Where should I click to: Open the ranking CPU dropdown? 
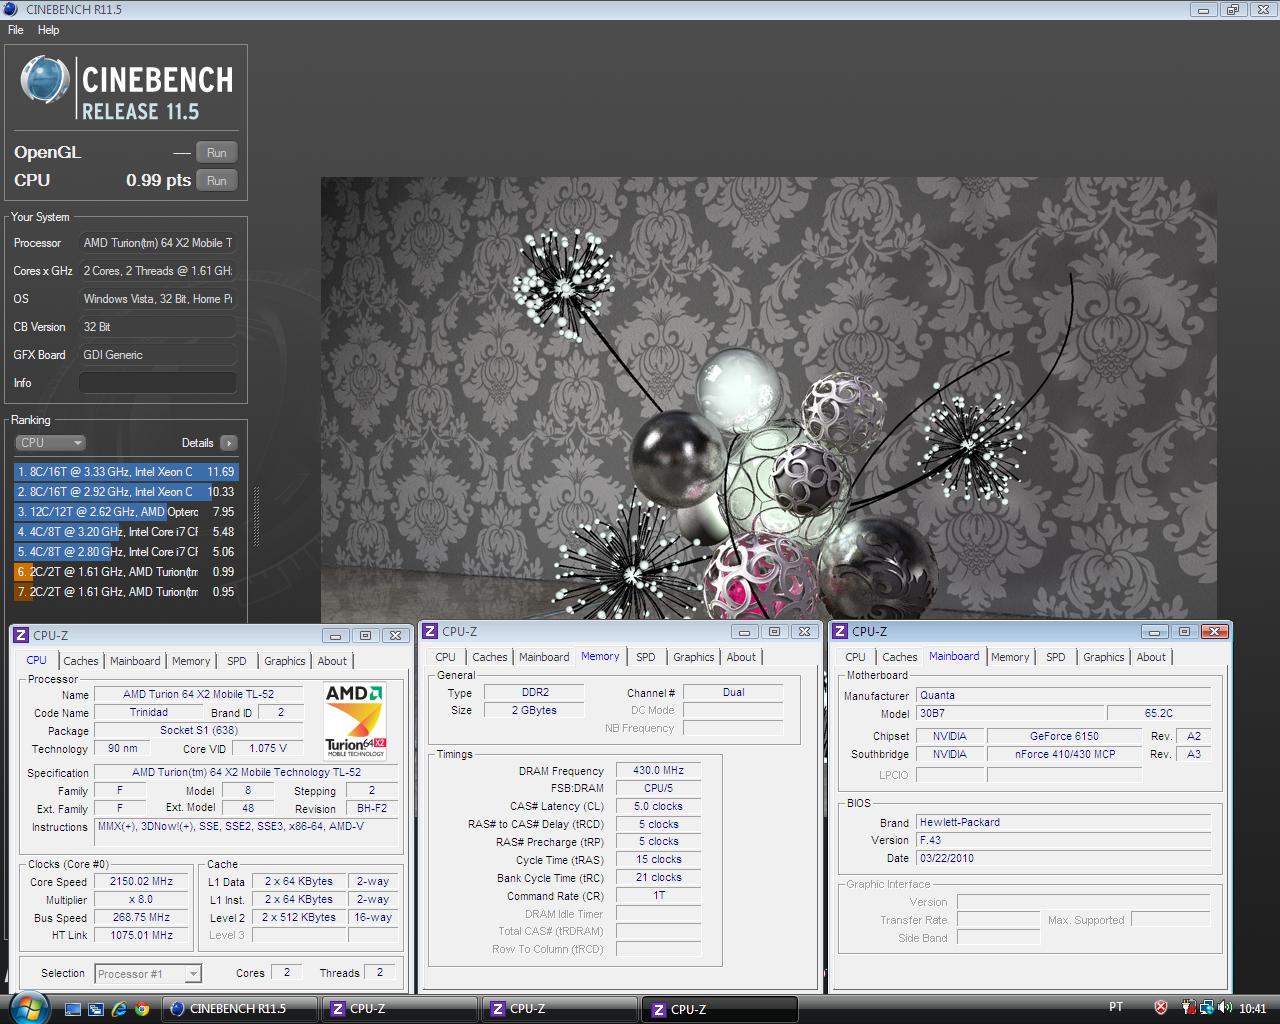coord(51,442)
